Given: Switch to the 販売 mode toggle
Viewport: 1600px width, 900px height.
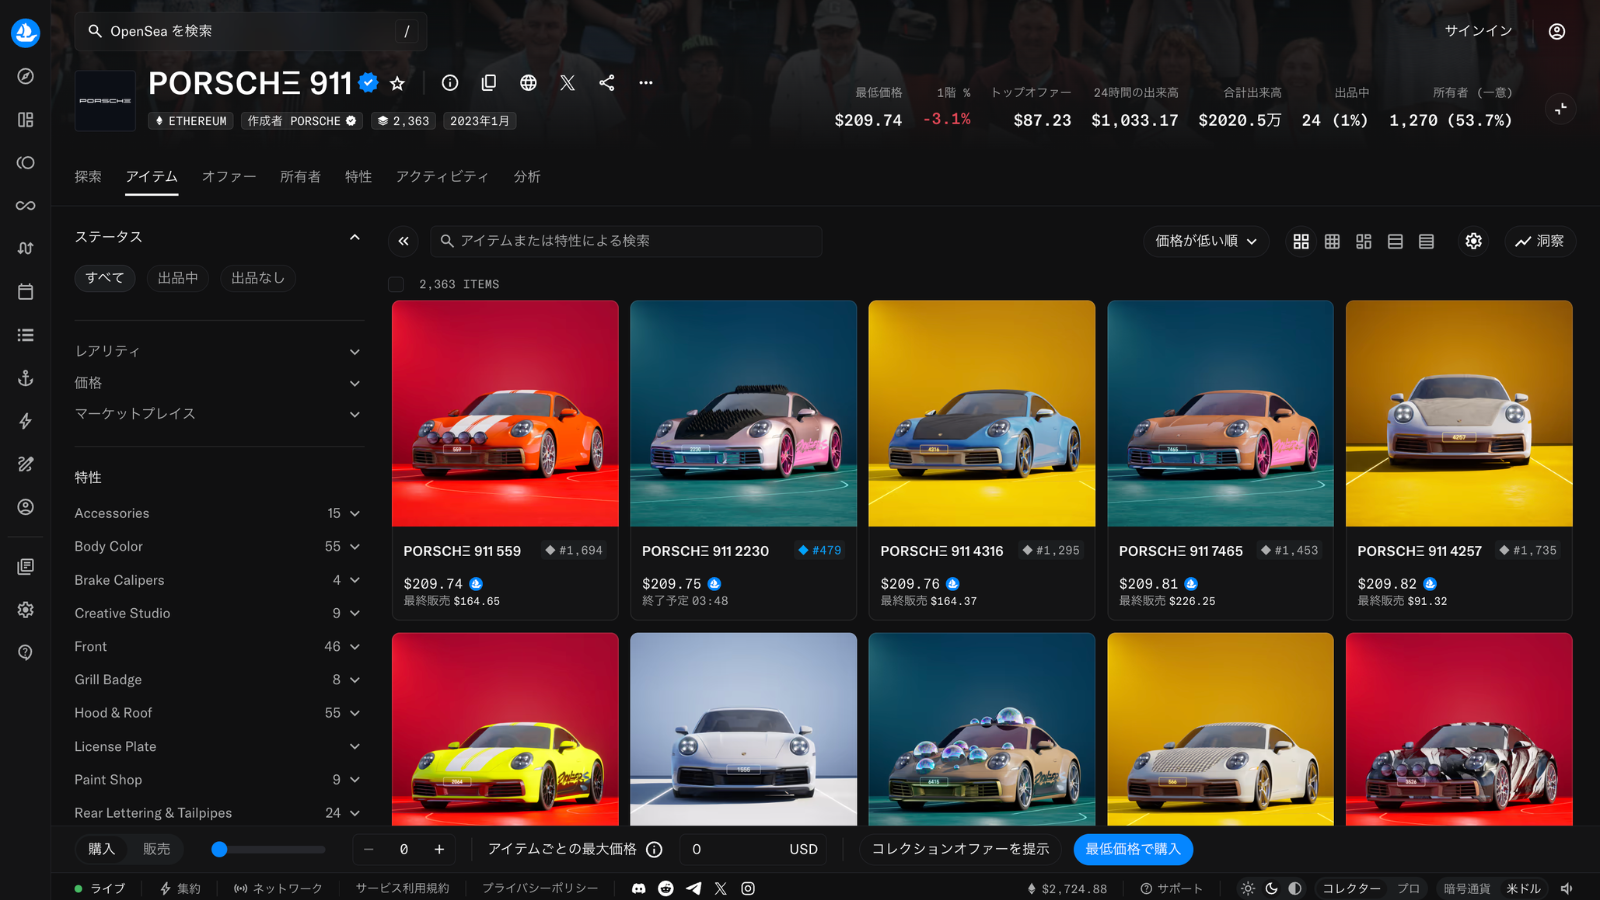Looking at the screenshot, I should coord(157,849).
